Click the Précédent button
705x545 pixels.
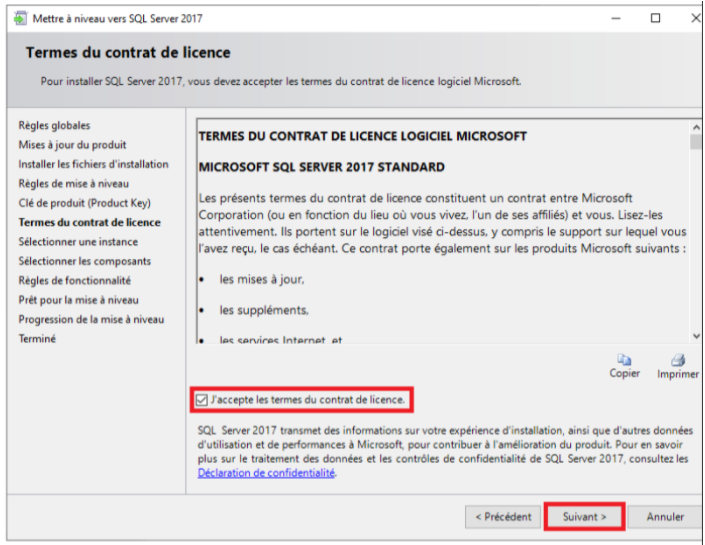click(x=503, y=517)
